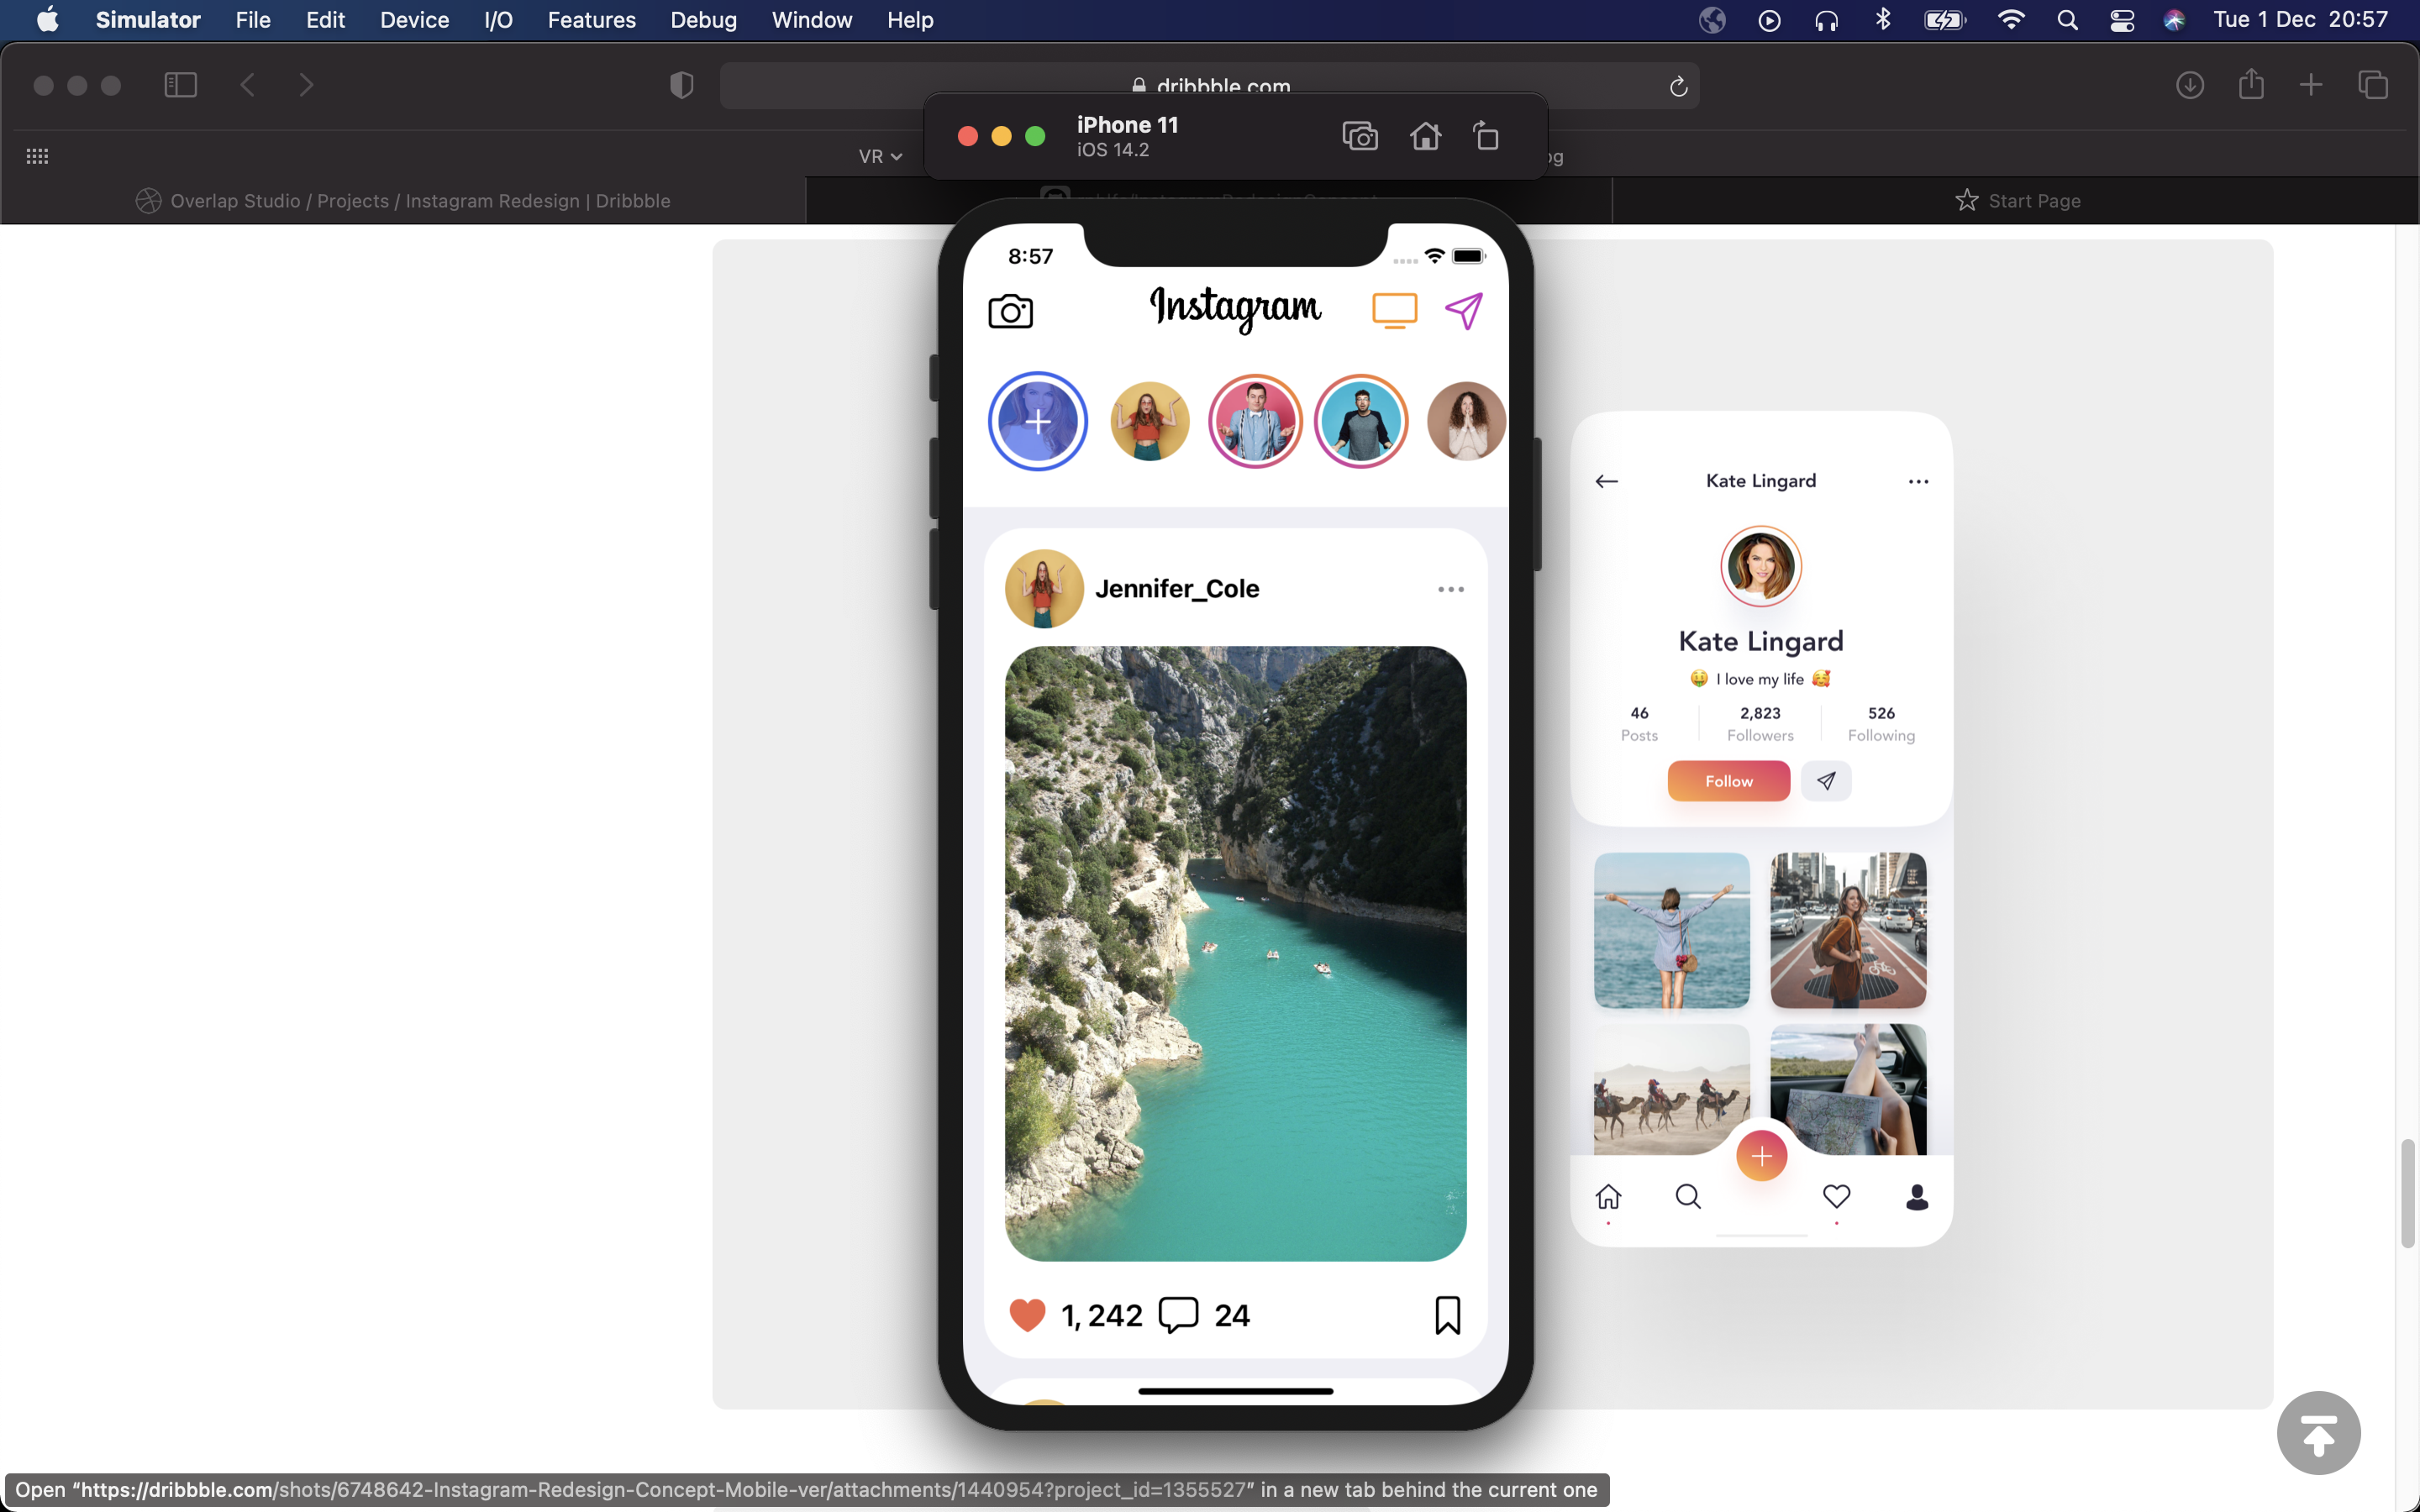Open the Safari favorites grid icon
Screen dimensions: 2420x1512
coord(37,156)
